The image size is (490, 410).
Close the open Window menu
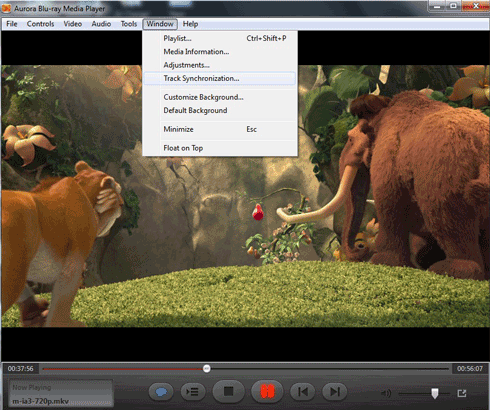tap(160, 24)
